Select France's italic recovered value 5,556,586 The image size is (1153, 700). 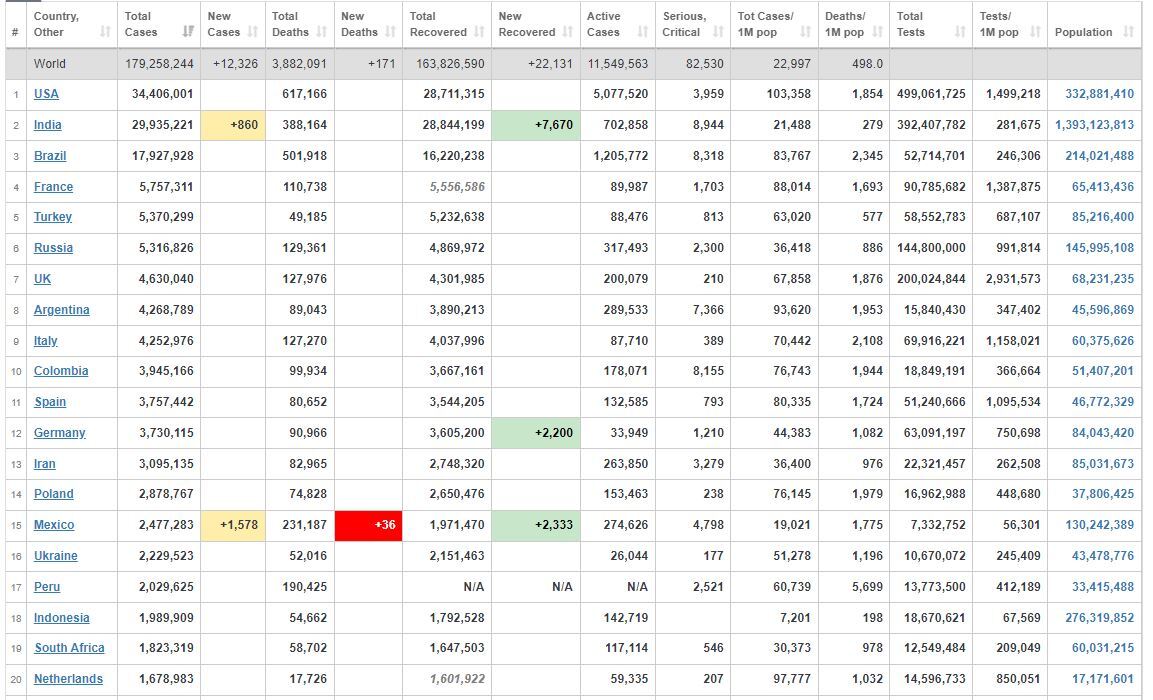click(457, 186)
